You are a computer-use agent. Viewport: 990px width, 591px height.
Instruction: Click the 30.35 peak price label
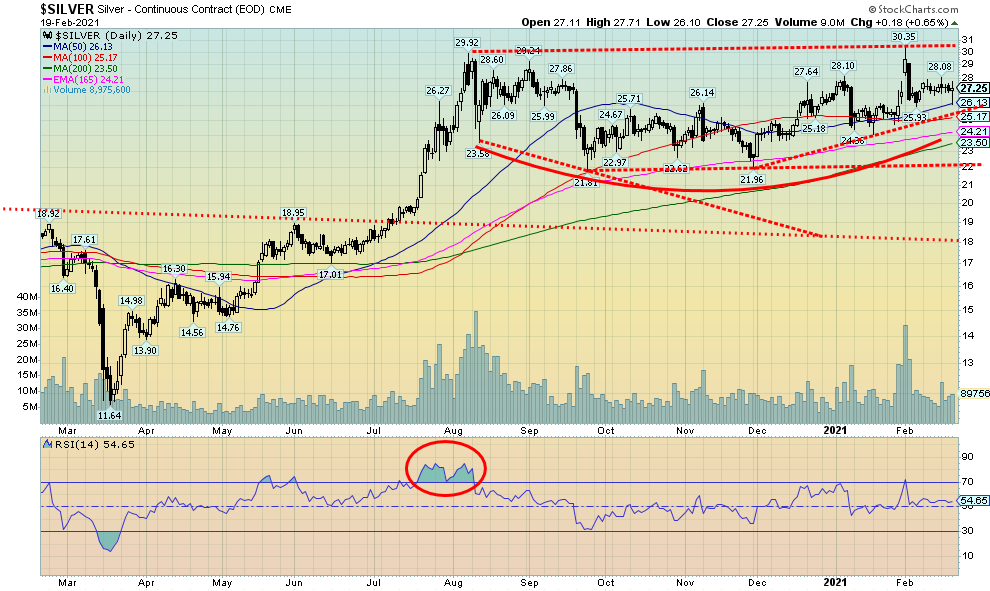coord(905,36)
